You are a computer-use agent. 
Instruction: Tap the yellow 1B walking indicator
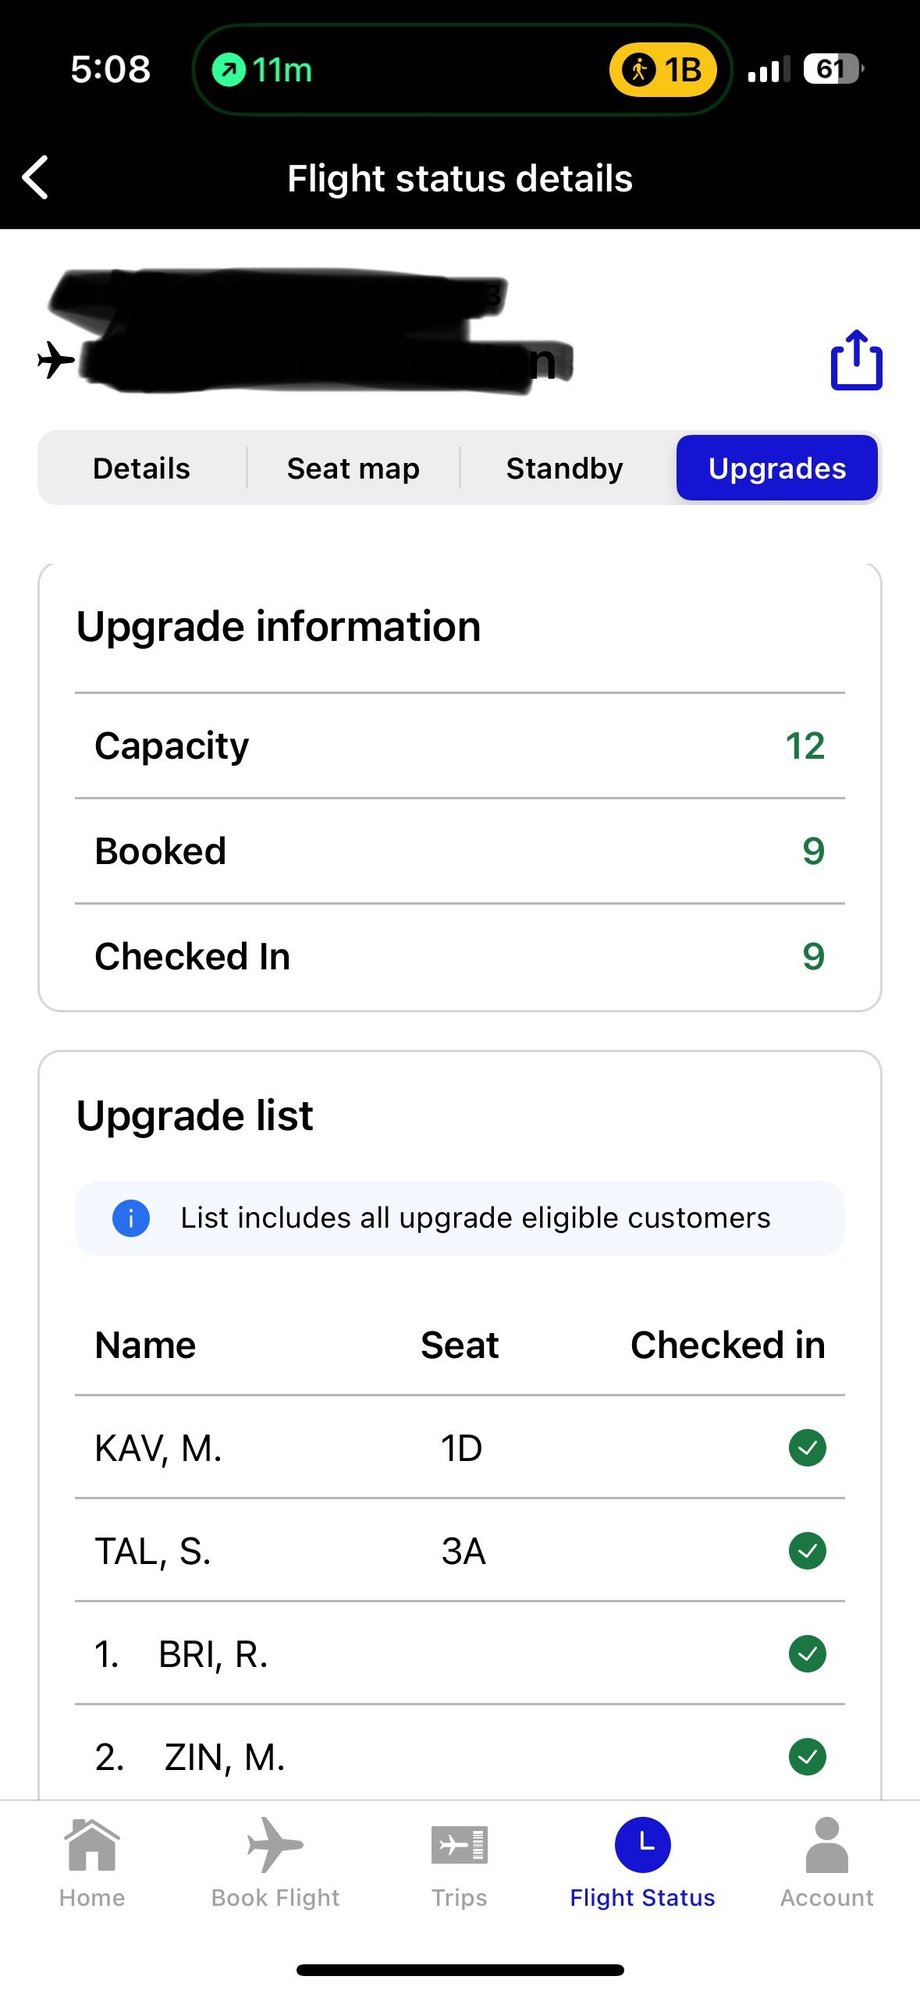pos(663,70)
